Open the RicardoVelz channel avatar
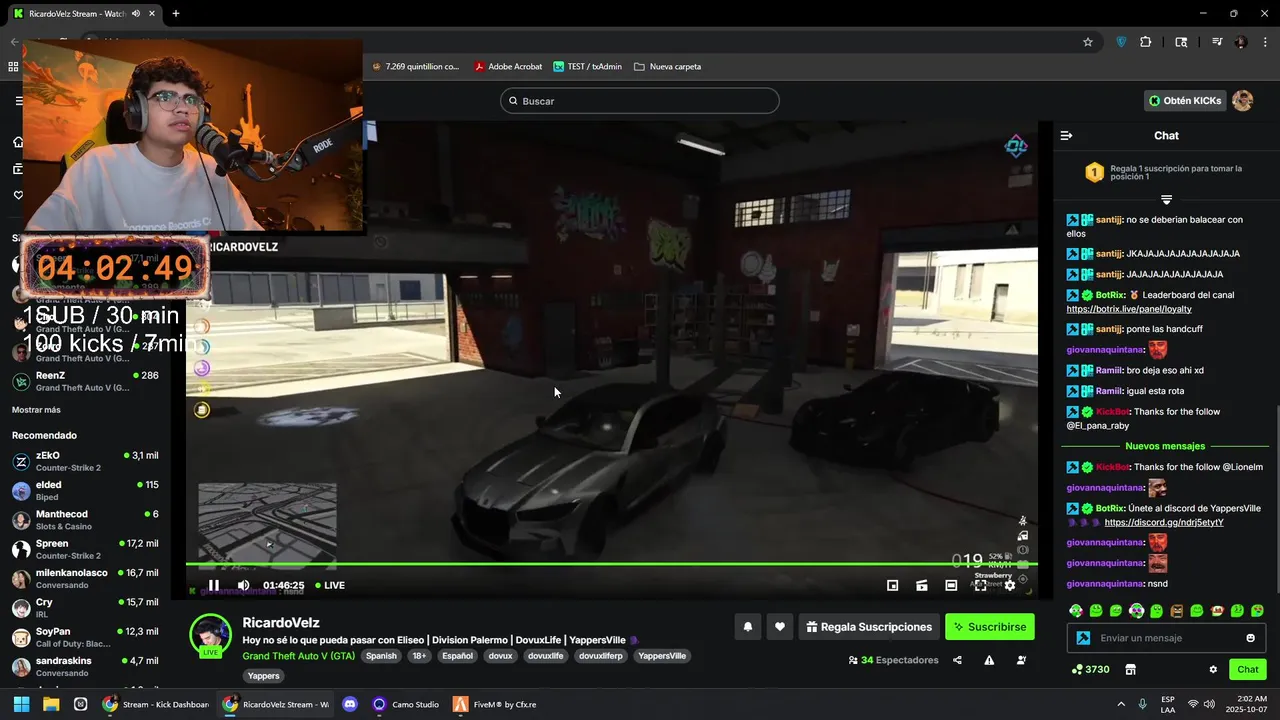Image resolution: width=1280 pixels, height=720 pixels. tap(210, 636)
